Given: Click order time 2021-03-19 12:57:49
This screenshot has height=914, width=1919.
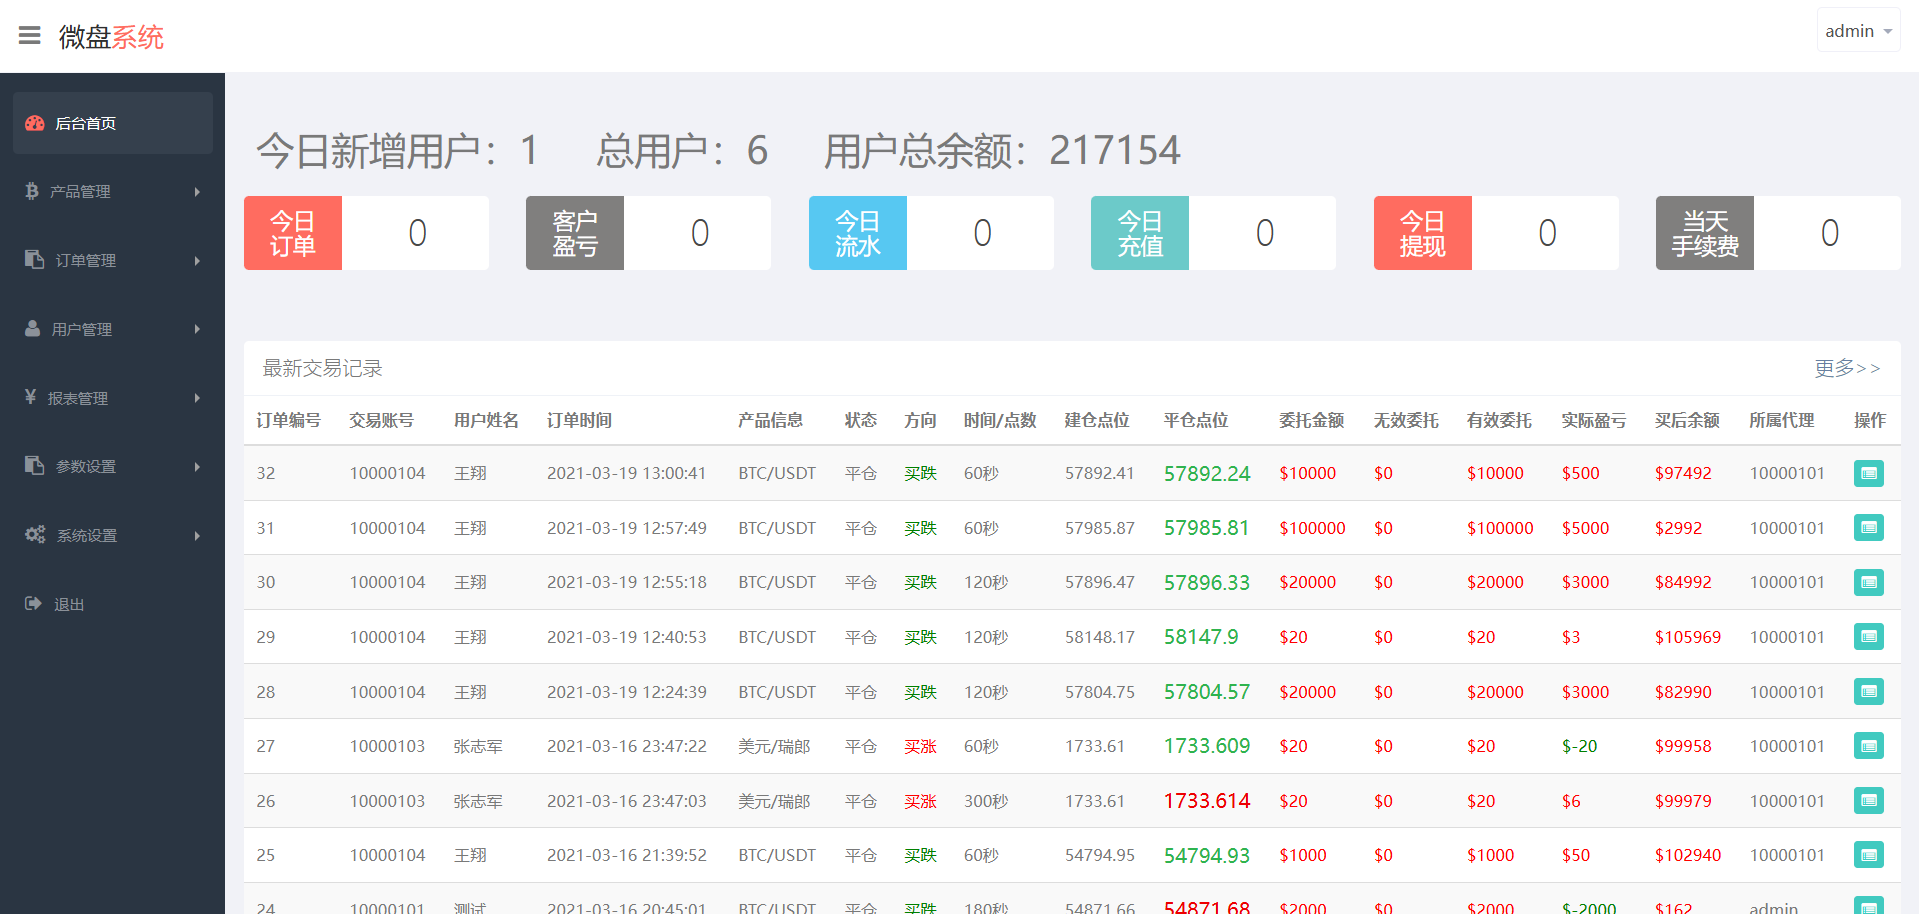Looking at the screenshot, I should pyautogui.click(x=627, y=528).
